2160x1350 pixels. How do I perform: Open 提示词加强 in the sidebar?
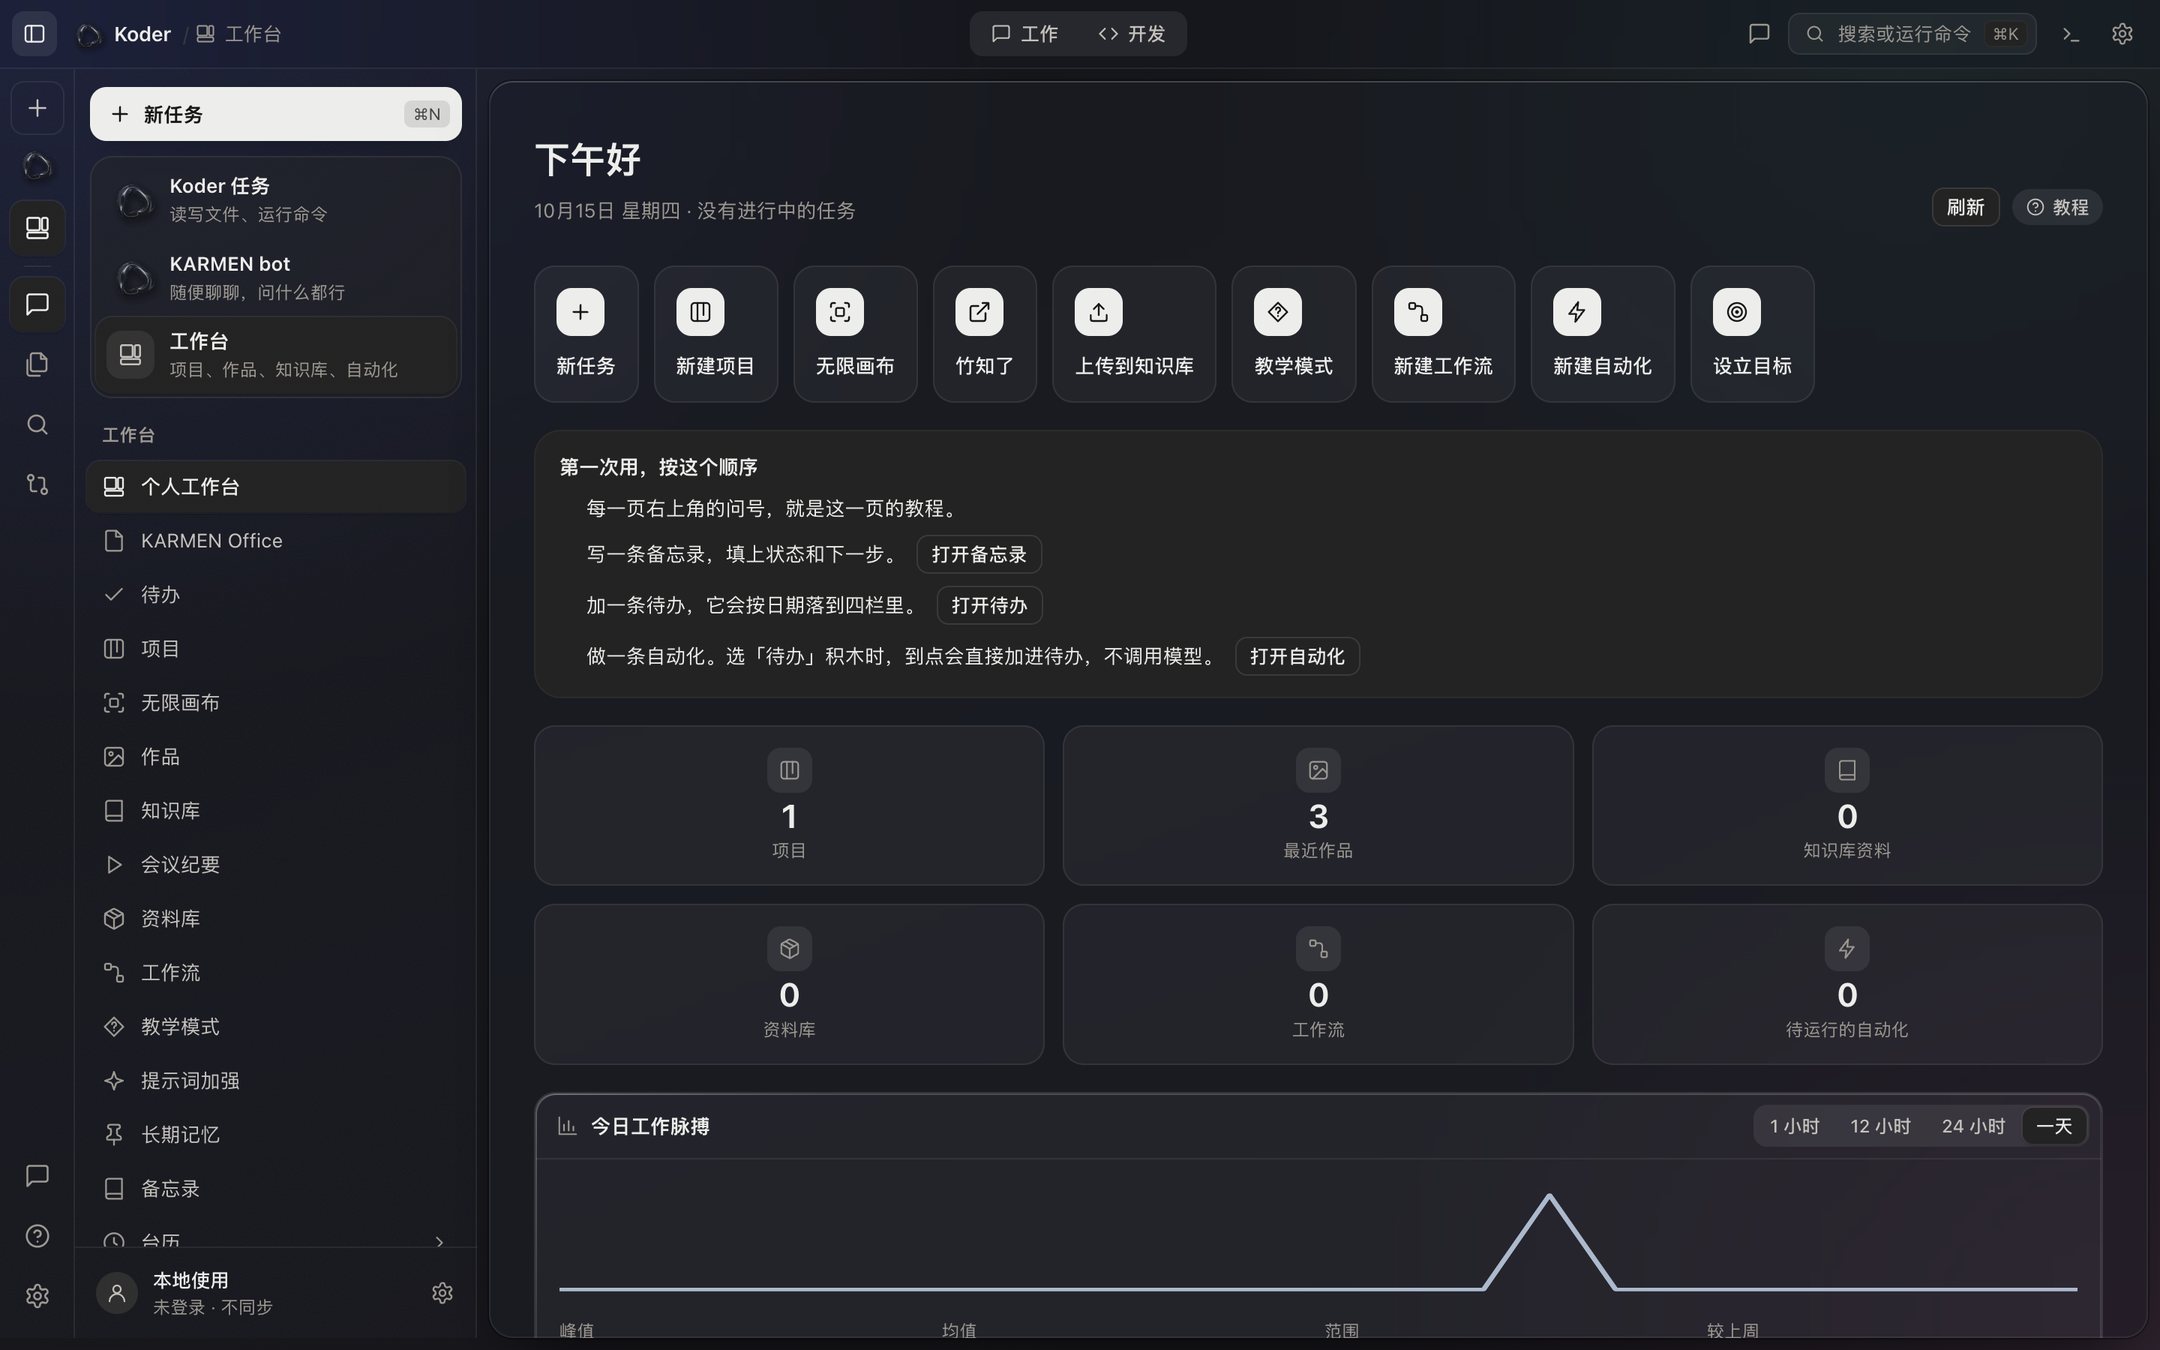click(x=275, y=1081)
